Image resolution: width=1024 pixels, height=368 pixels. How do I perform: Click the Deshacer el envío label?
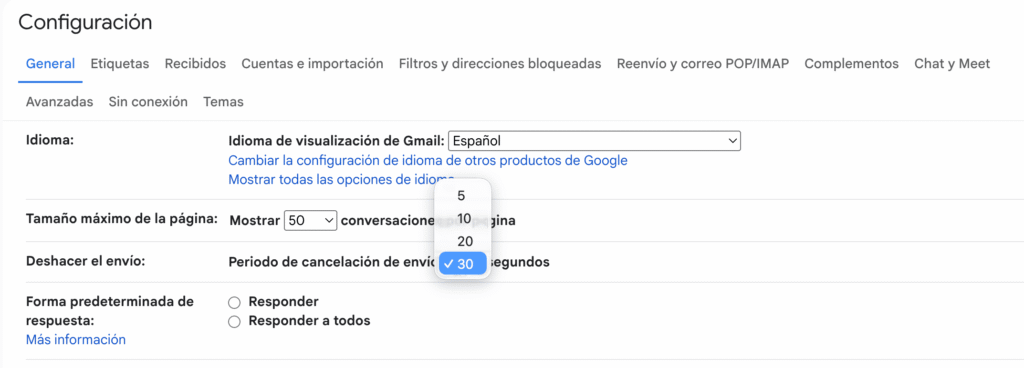click(85, 262)
